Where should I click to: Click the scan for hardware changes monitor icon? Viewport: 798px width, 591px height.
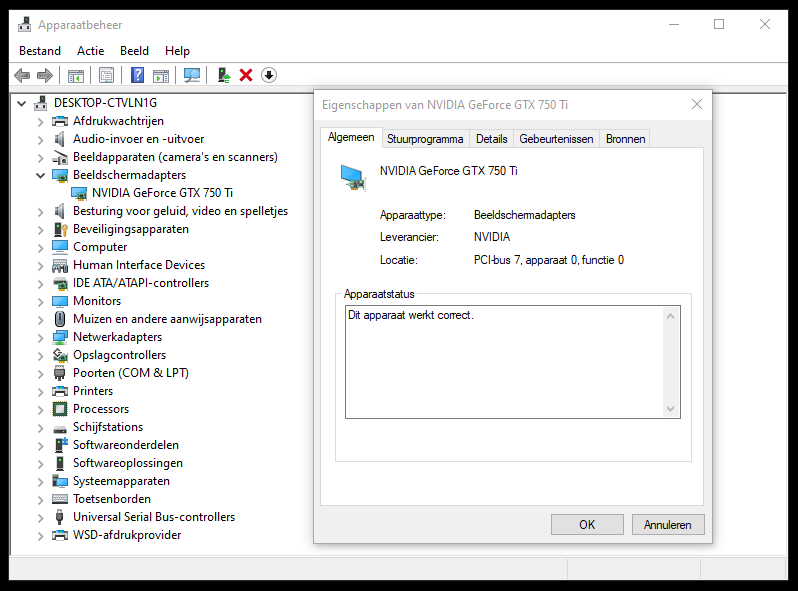tap(192, 75)
